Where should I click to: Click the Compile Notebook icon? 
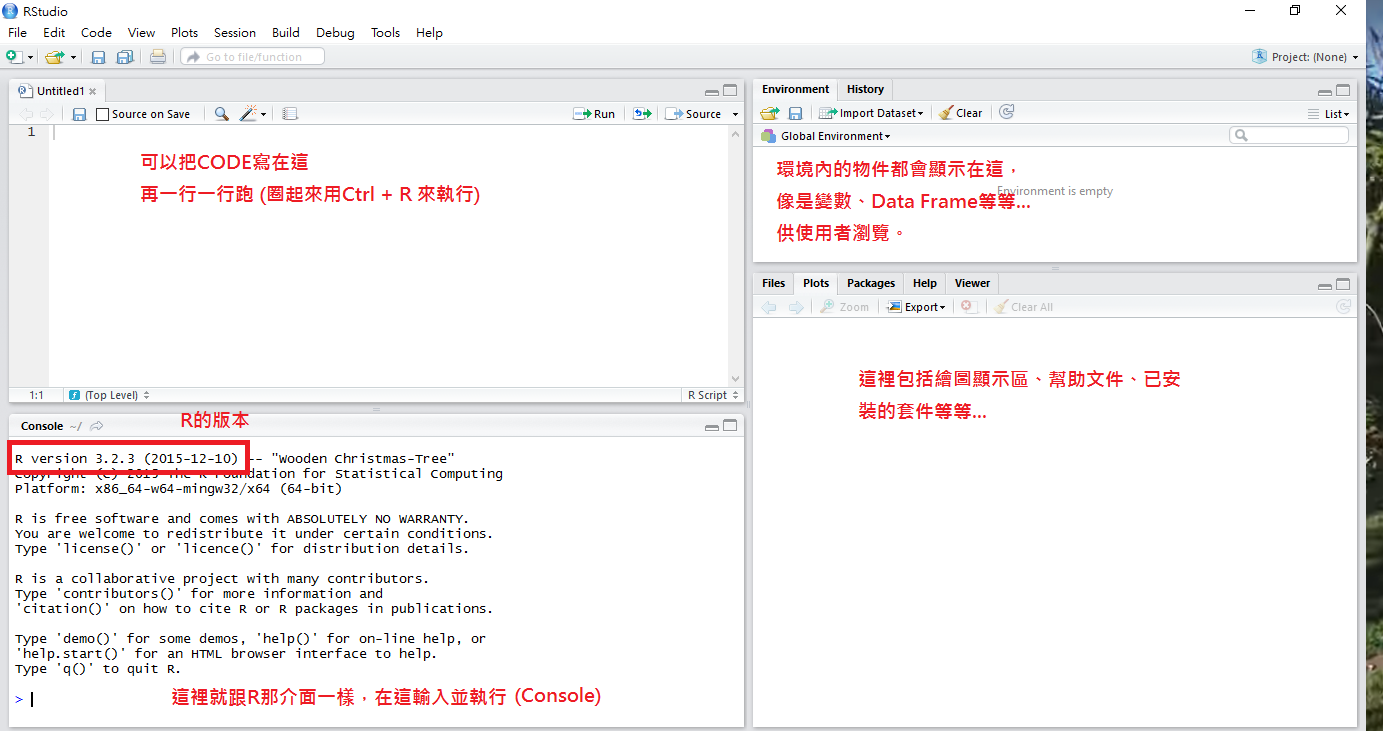point(290,114)
